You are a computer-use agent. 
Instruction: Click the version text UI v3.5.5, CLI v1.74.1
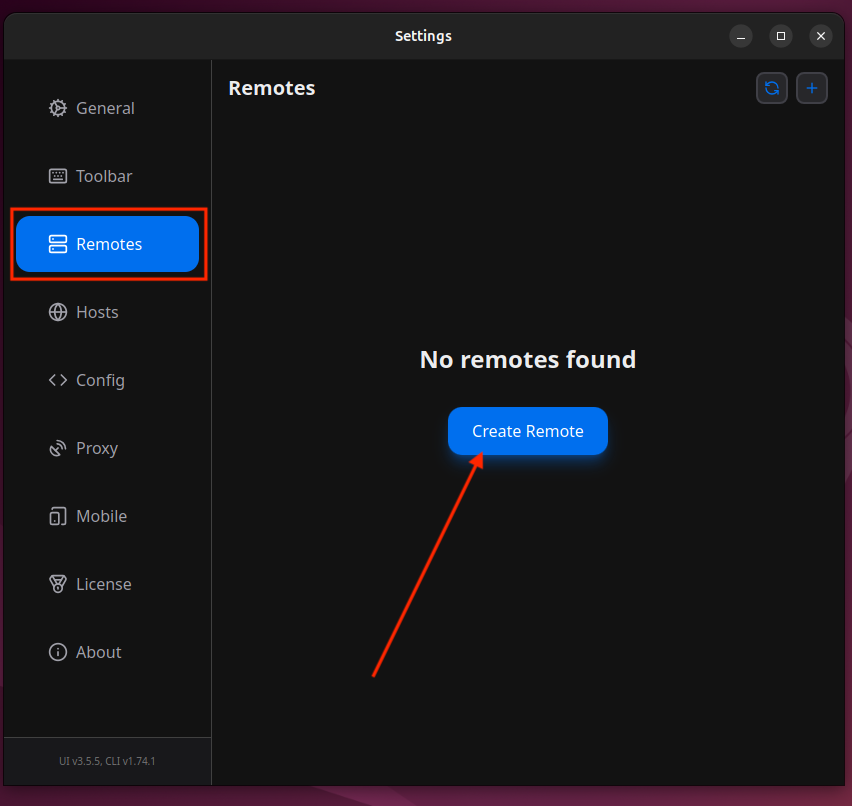[x=107, y=761]
